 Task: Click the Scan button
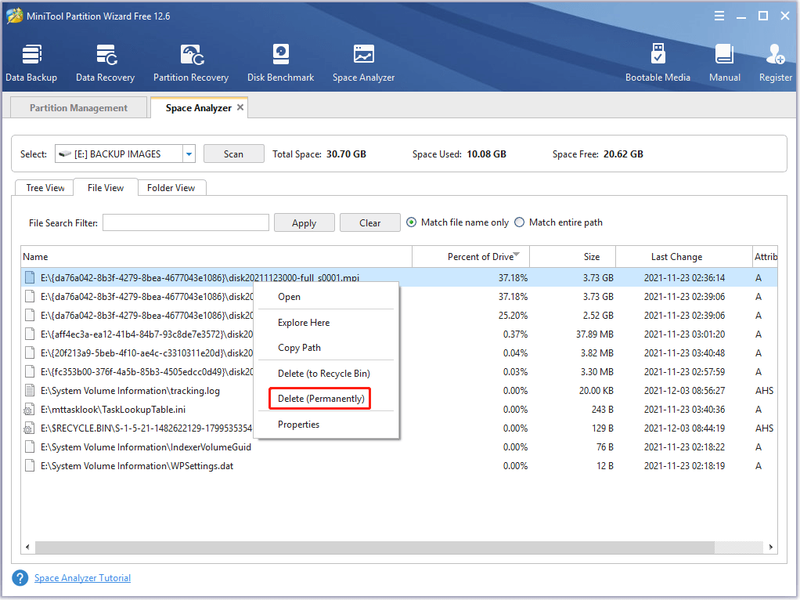(234, 154)
